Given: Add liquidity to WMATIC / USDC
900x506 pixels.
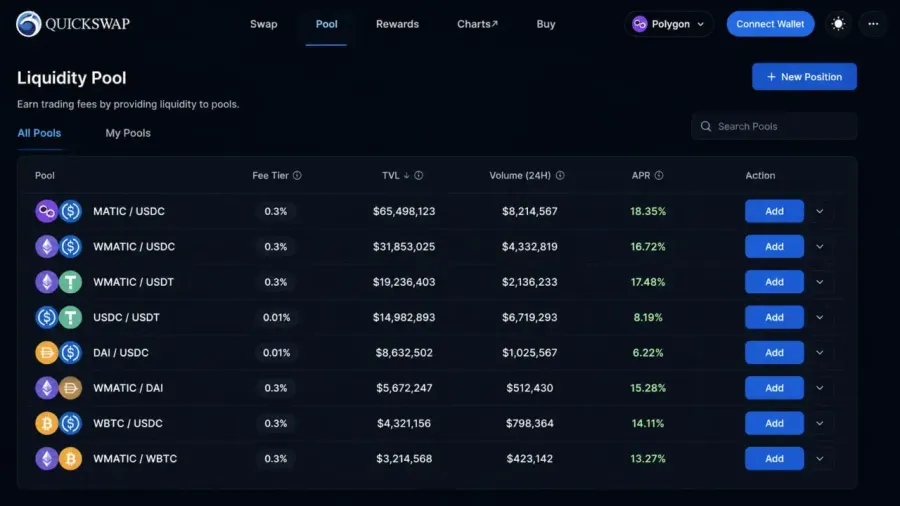Looking at the screenshot, I should click(x=774, y=247).
